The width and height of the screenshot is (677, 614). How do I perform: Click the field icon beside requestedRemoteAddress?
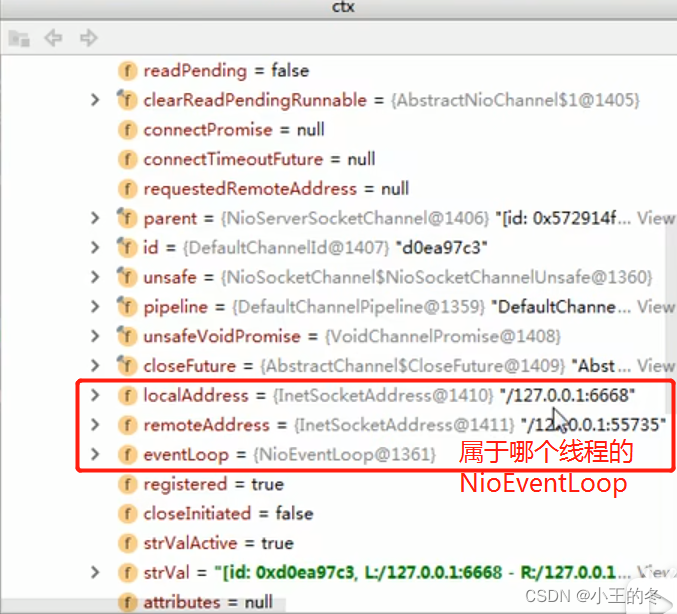coord(127,189)
